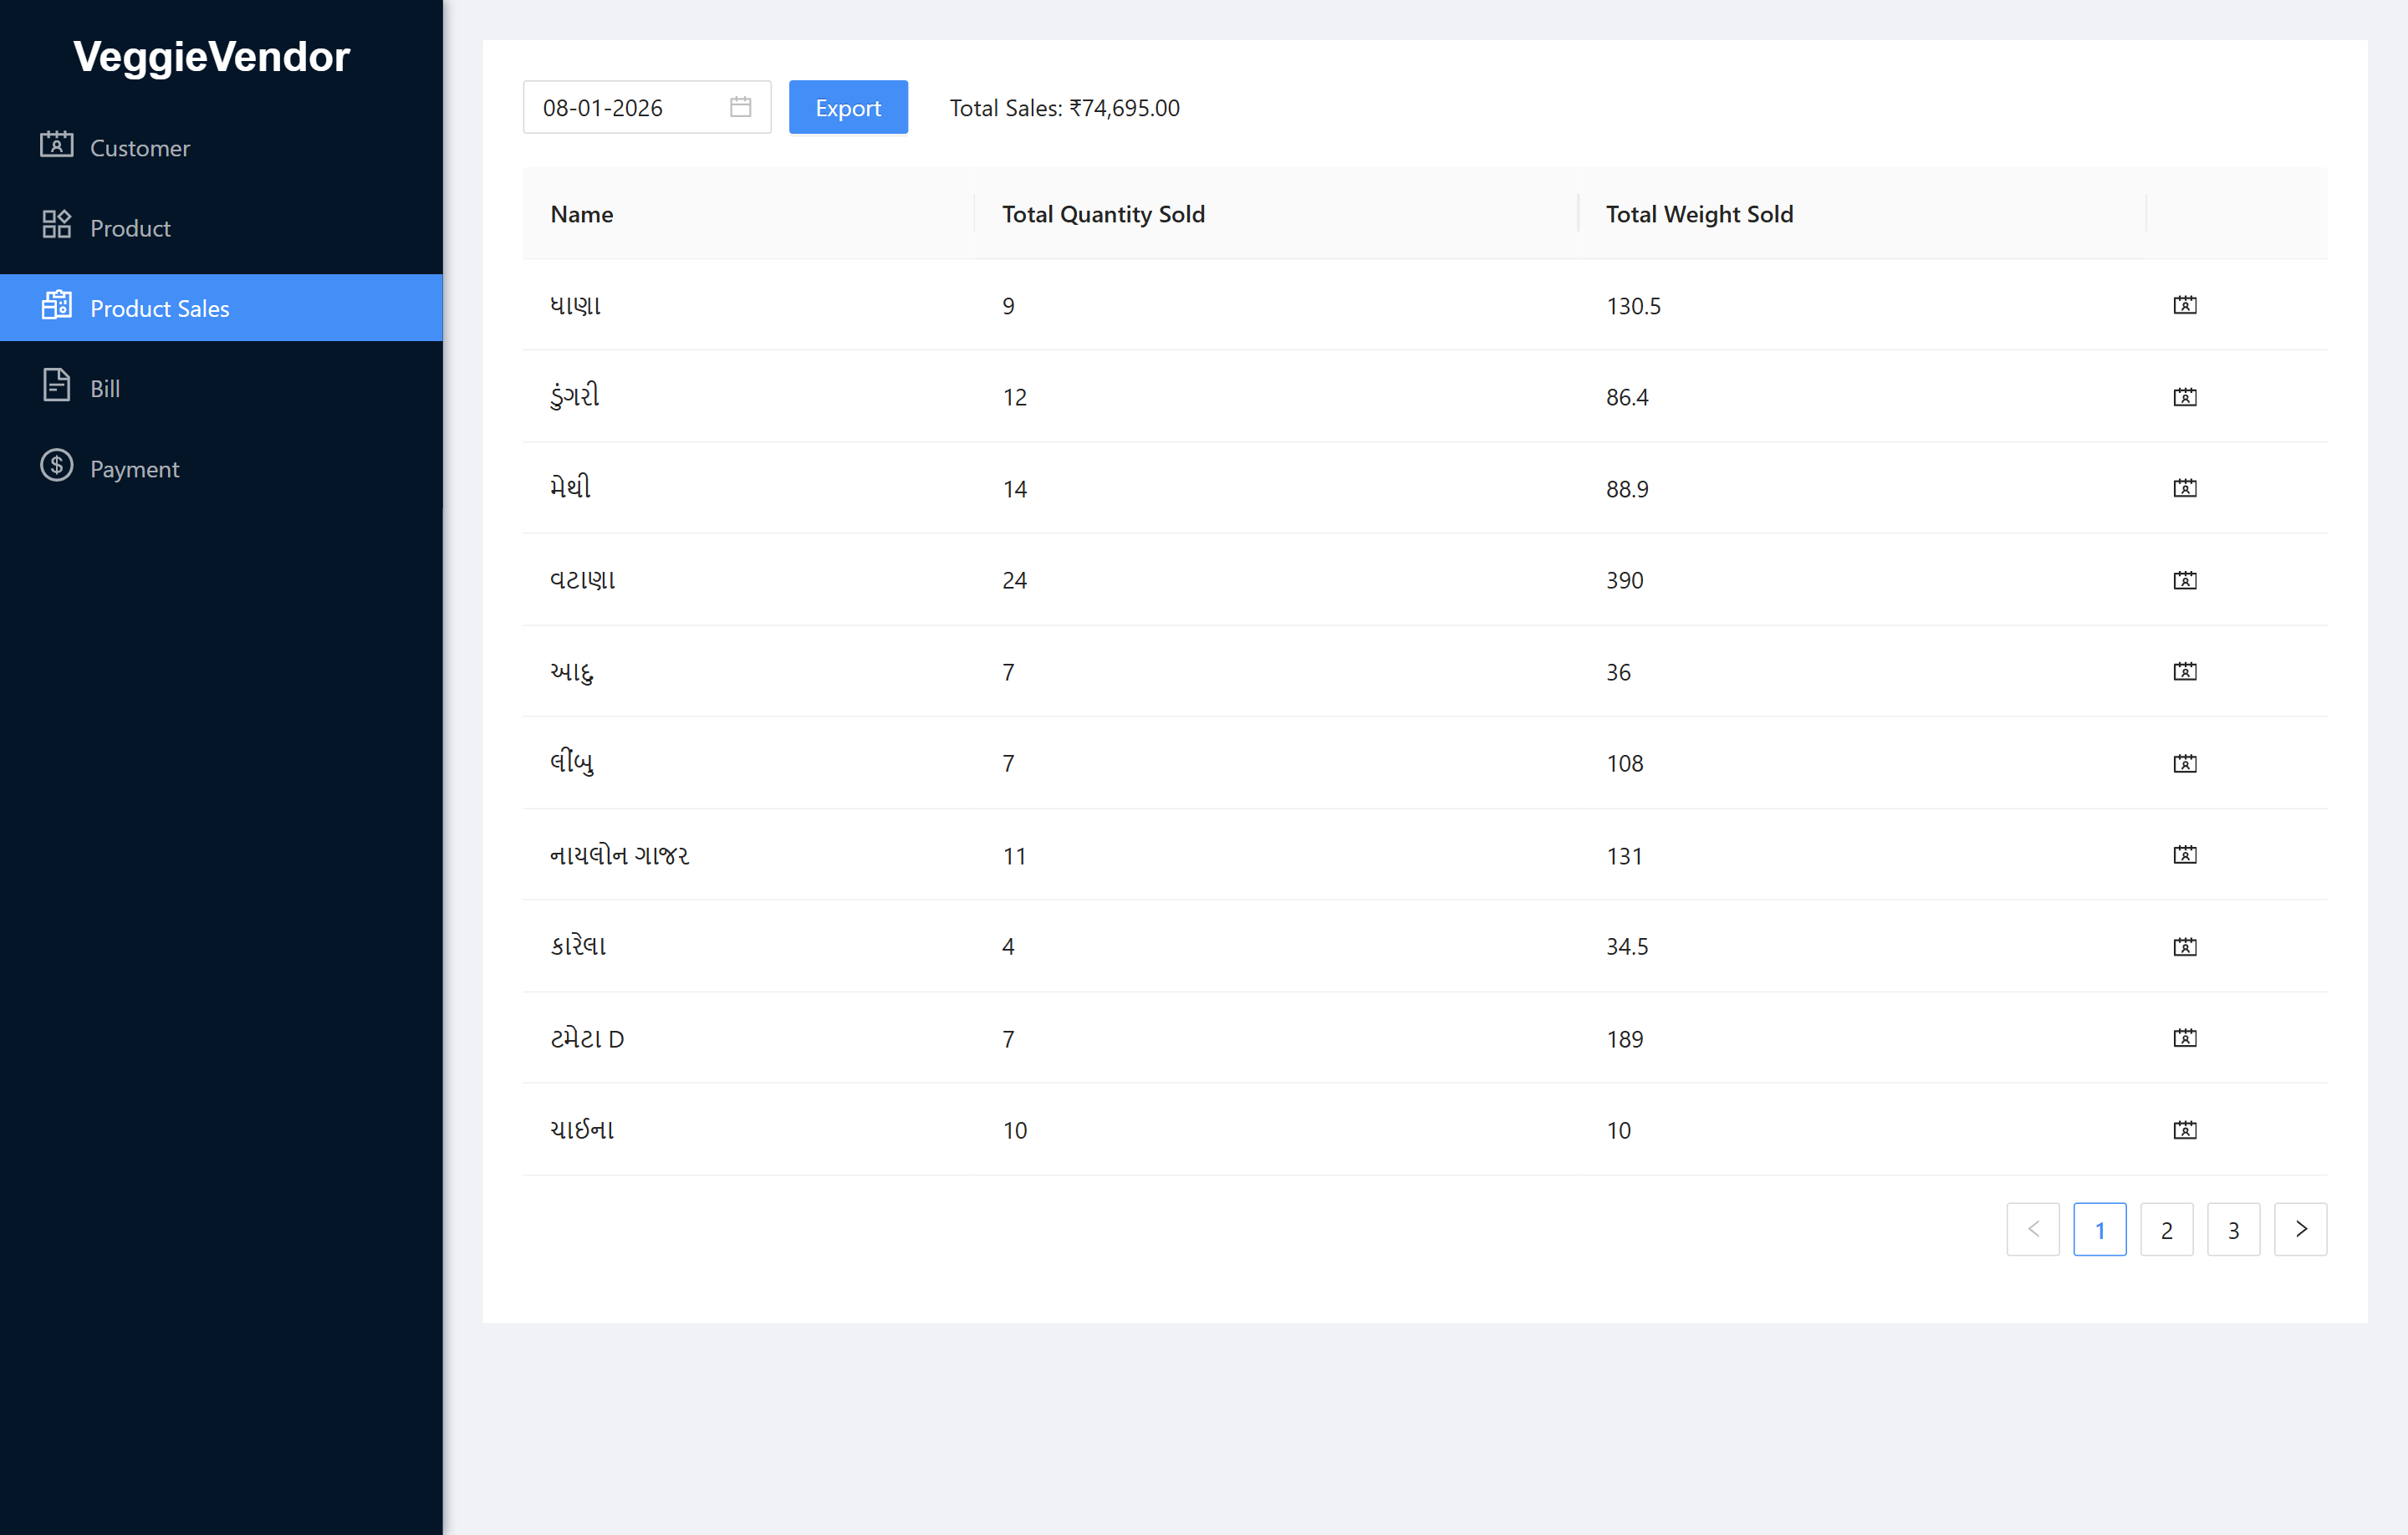The height and width of the screenshot is (1535, 2408).
Task: Select pagination page 3
Action: (x=2233, y=1229)
